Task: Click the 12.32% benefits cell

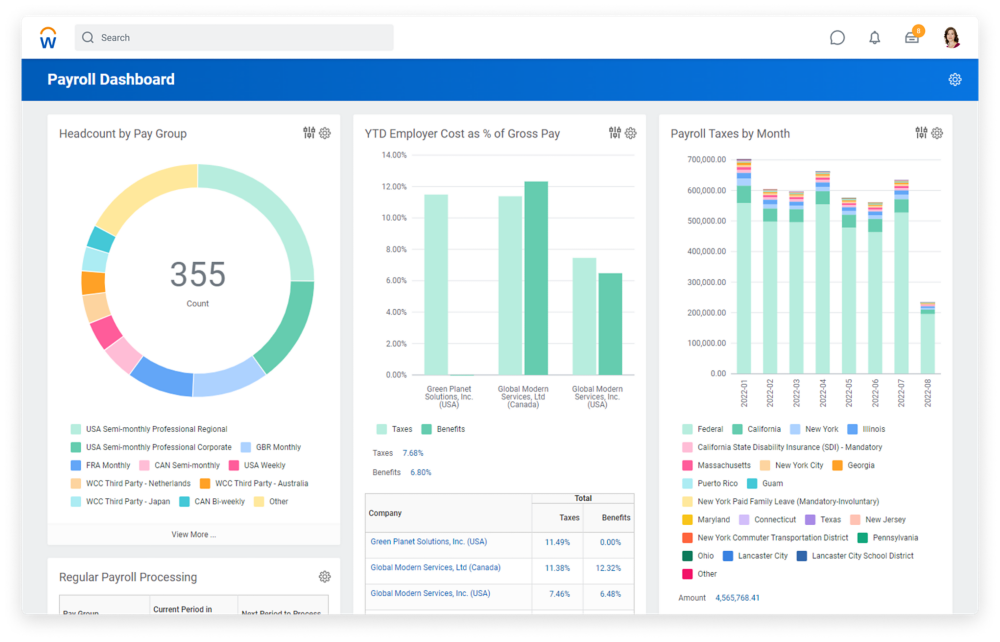Action: pyautogui.click(x=608, y=568)
